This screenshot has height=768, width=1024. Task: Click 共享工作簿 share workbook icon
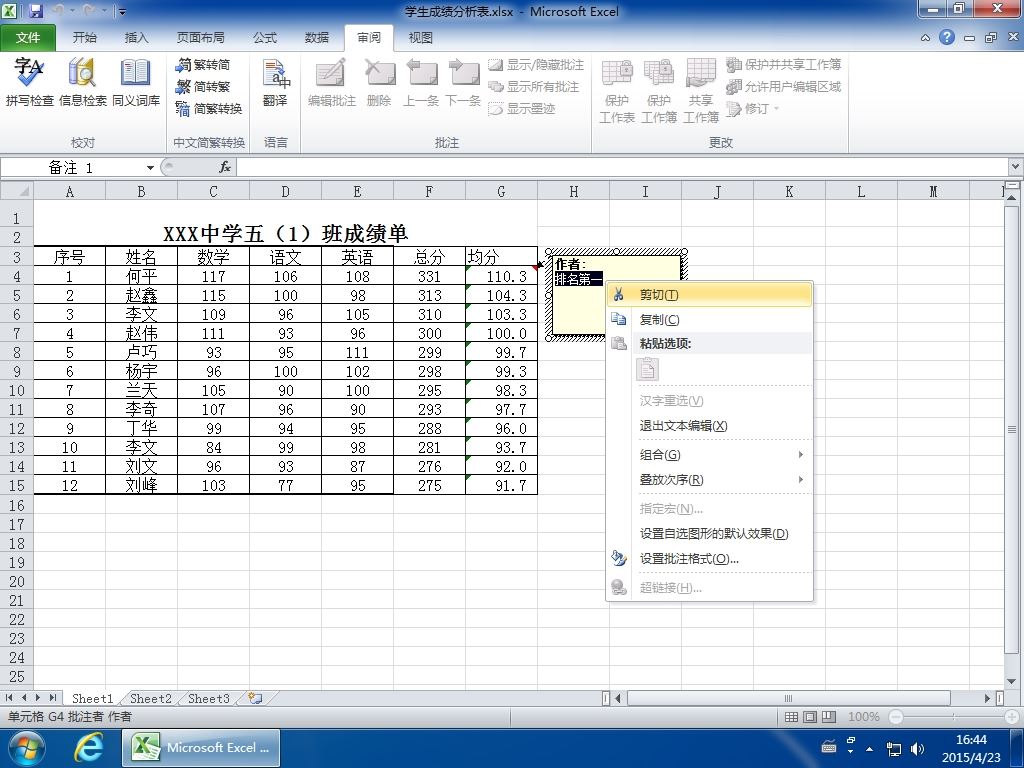click(x=701, y=90)
